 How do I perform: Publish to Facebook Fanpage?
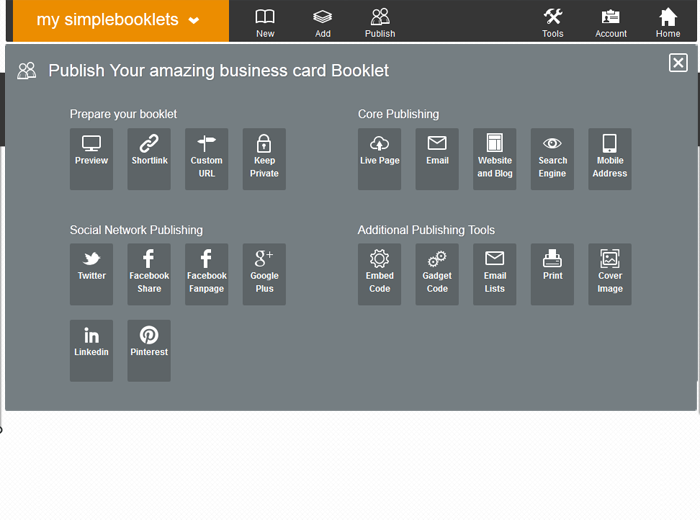tap(207, 274)
